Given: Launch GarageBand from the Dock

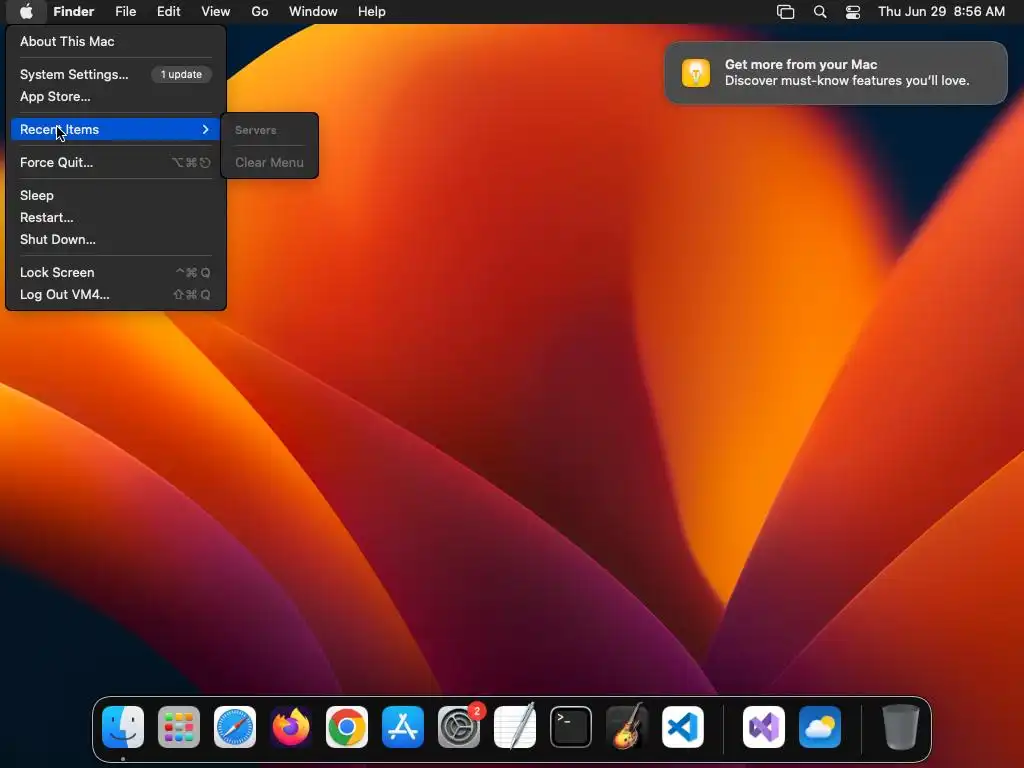Looking at the screenshot, I should [627, 727].
